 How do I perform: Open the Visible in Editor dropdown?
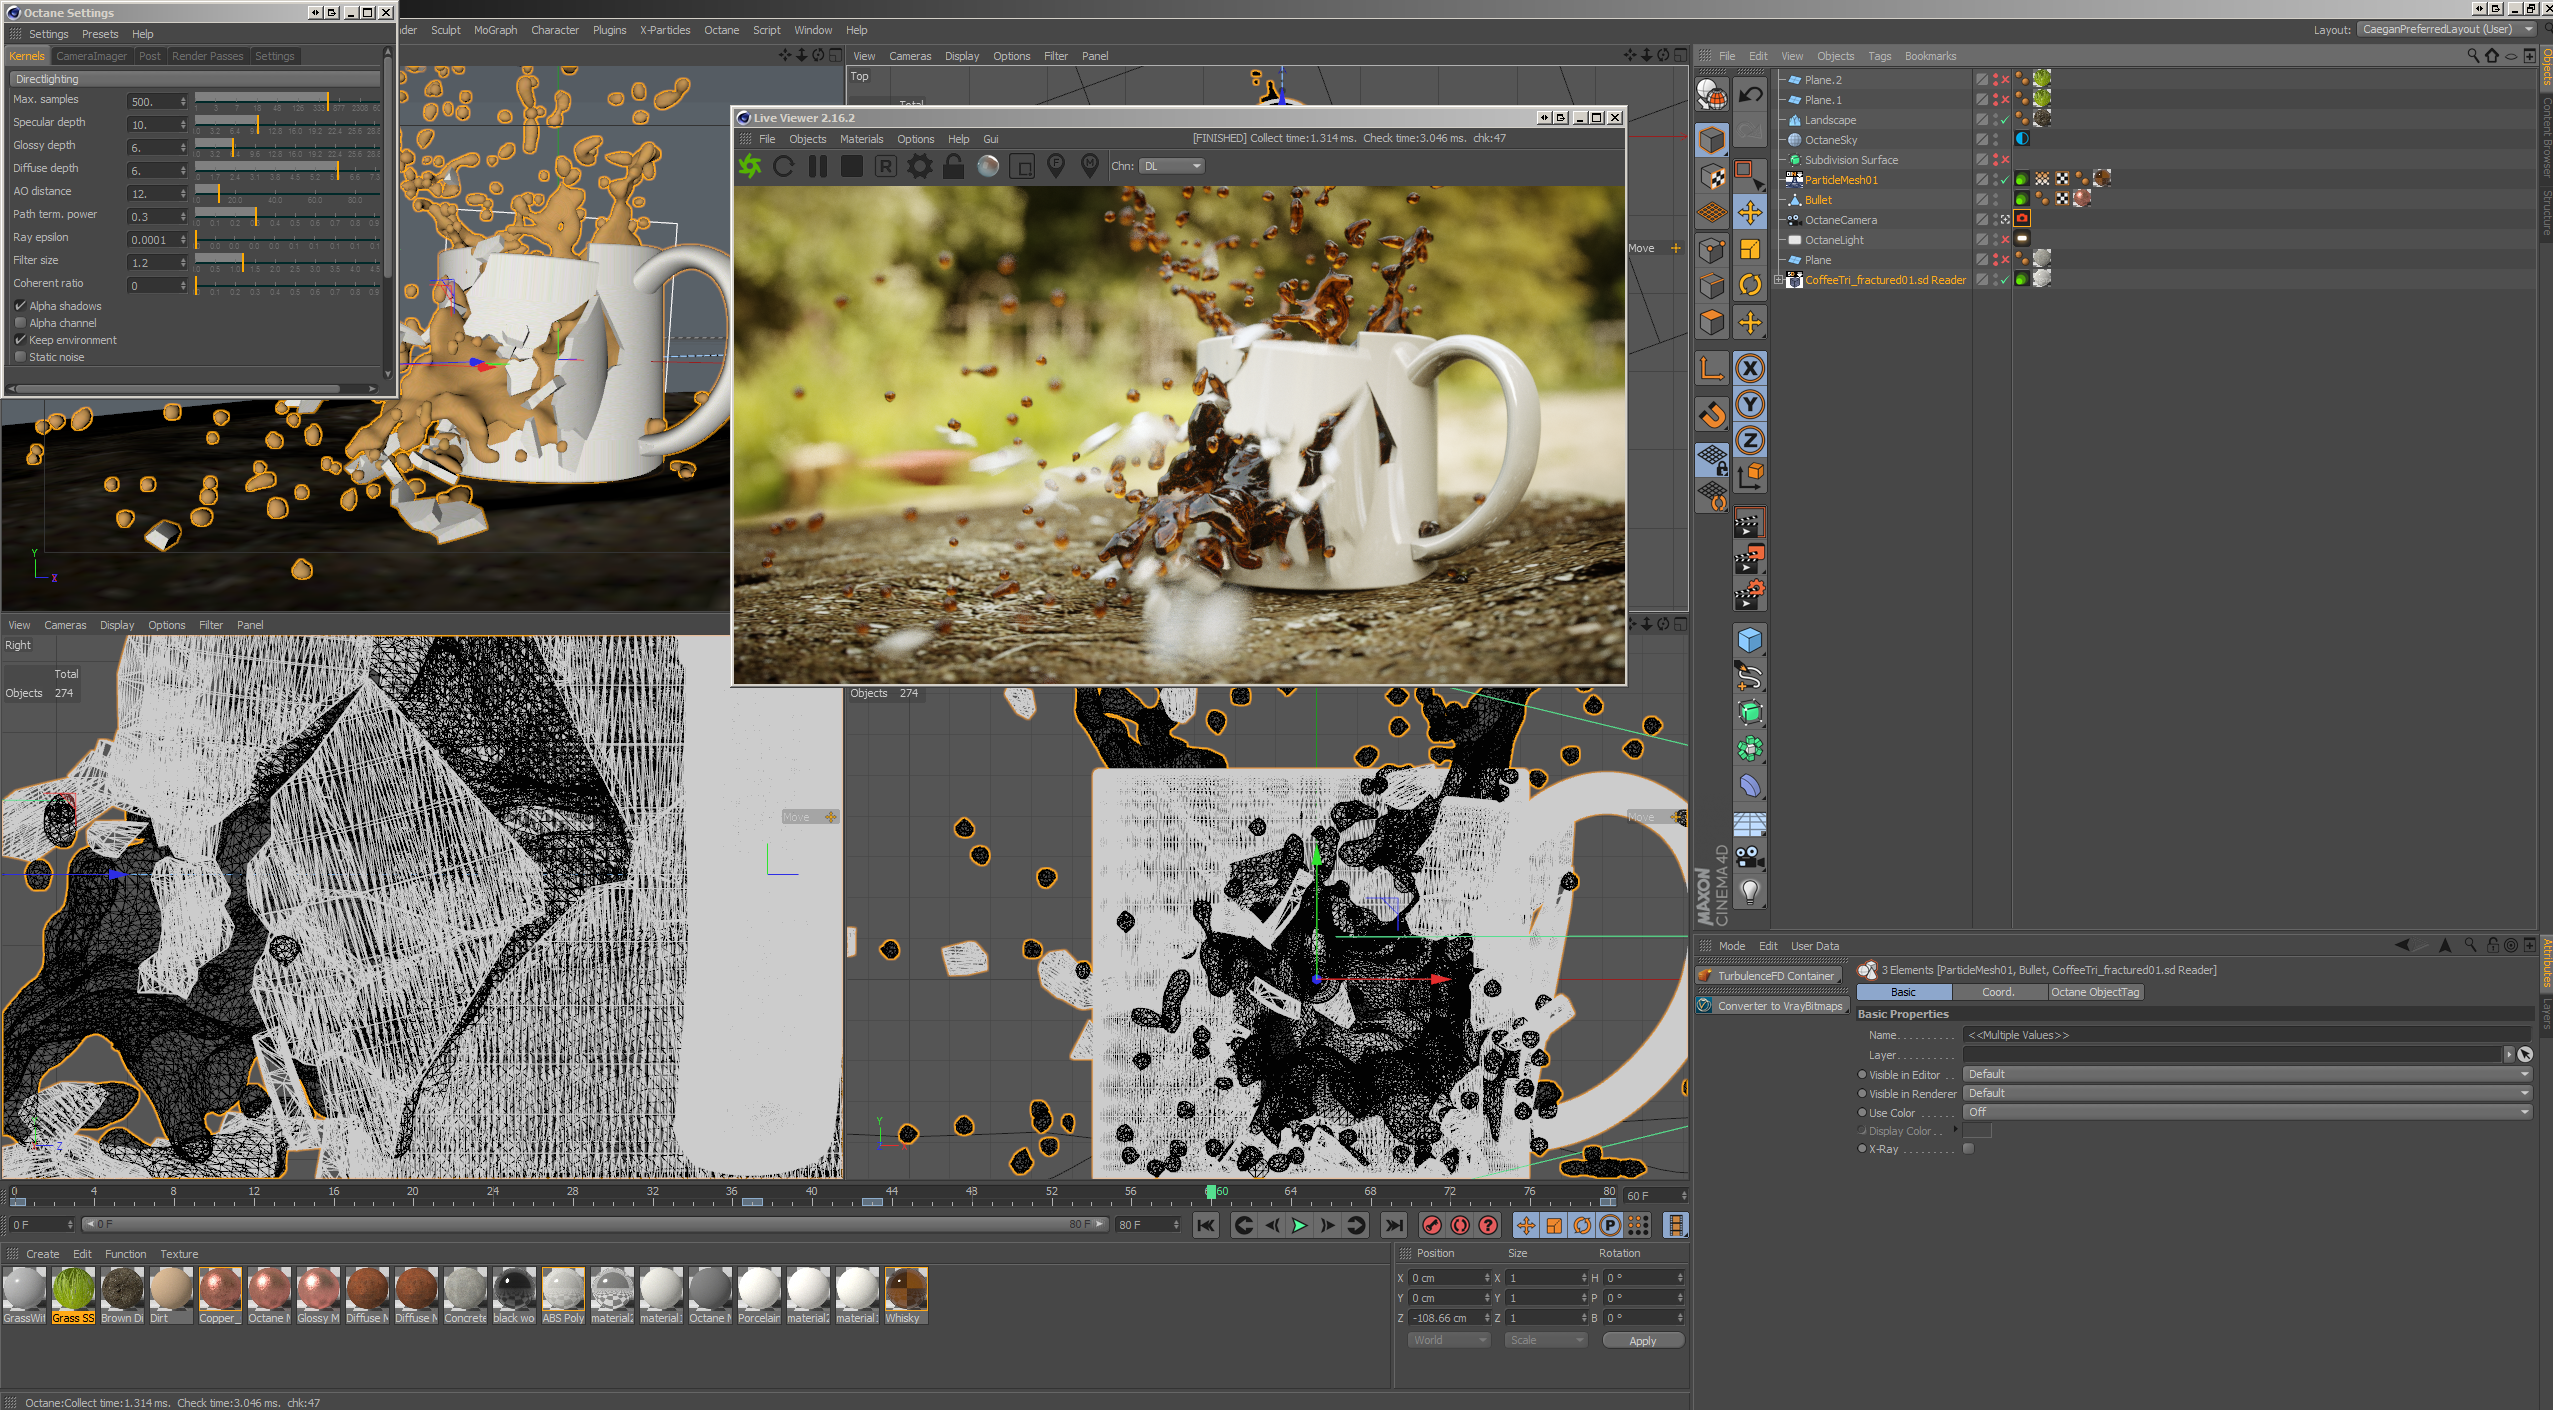(x=2244, y=1074)
